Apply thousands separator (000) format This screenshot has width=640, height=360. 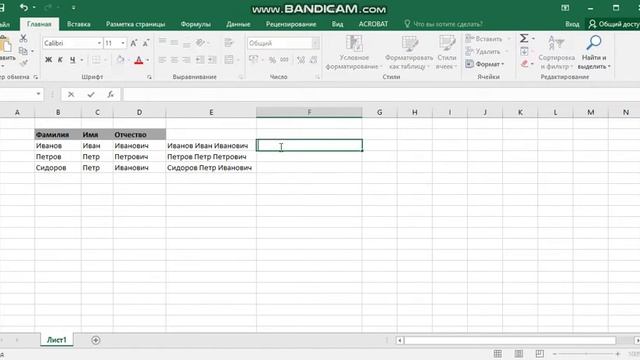coord(284,60)
